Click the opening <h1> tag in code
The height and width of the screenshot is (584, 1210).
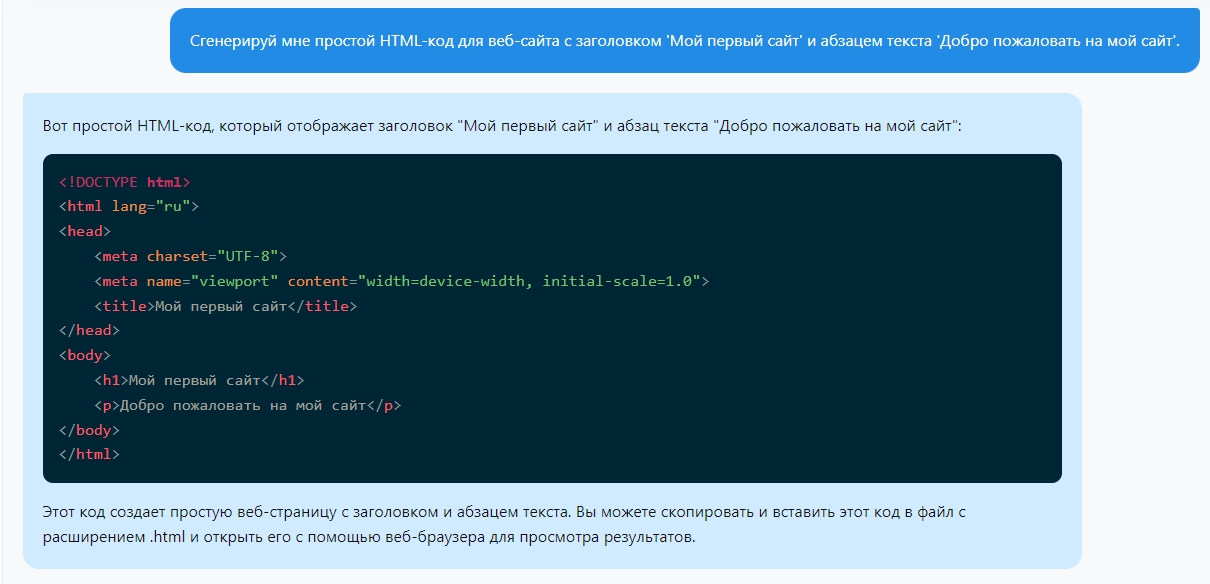(x=112, y=380)
